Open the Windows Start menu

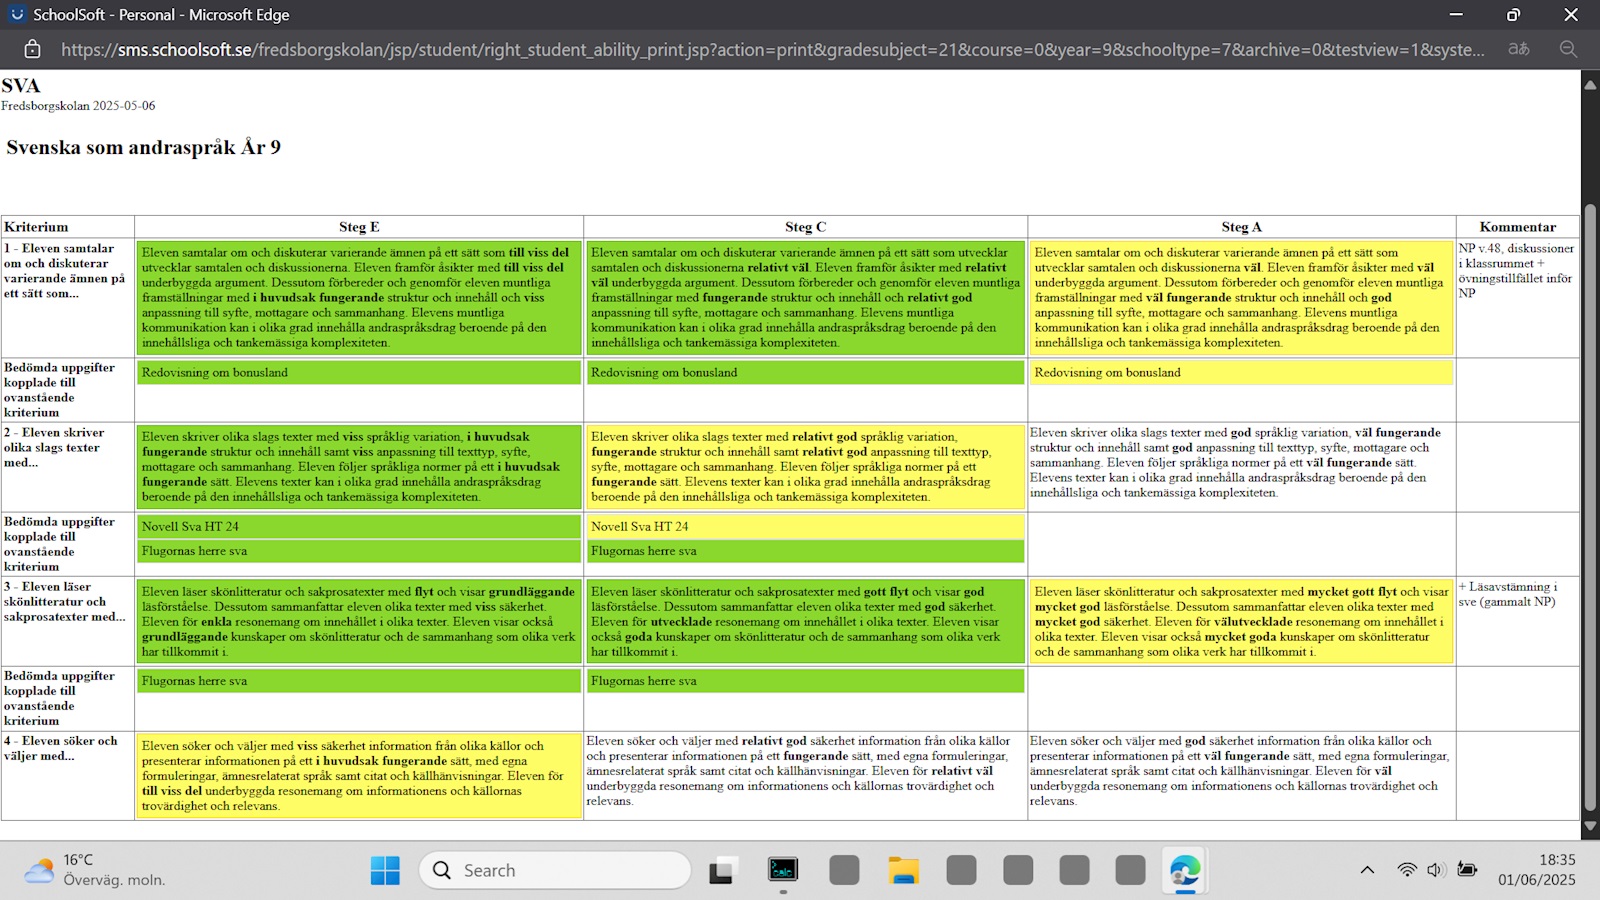pos(385,870)
